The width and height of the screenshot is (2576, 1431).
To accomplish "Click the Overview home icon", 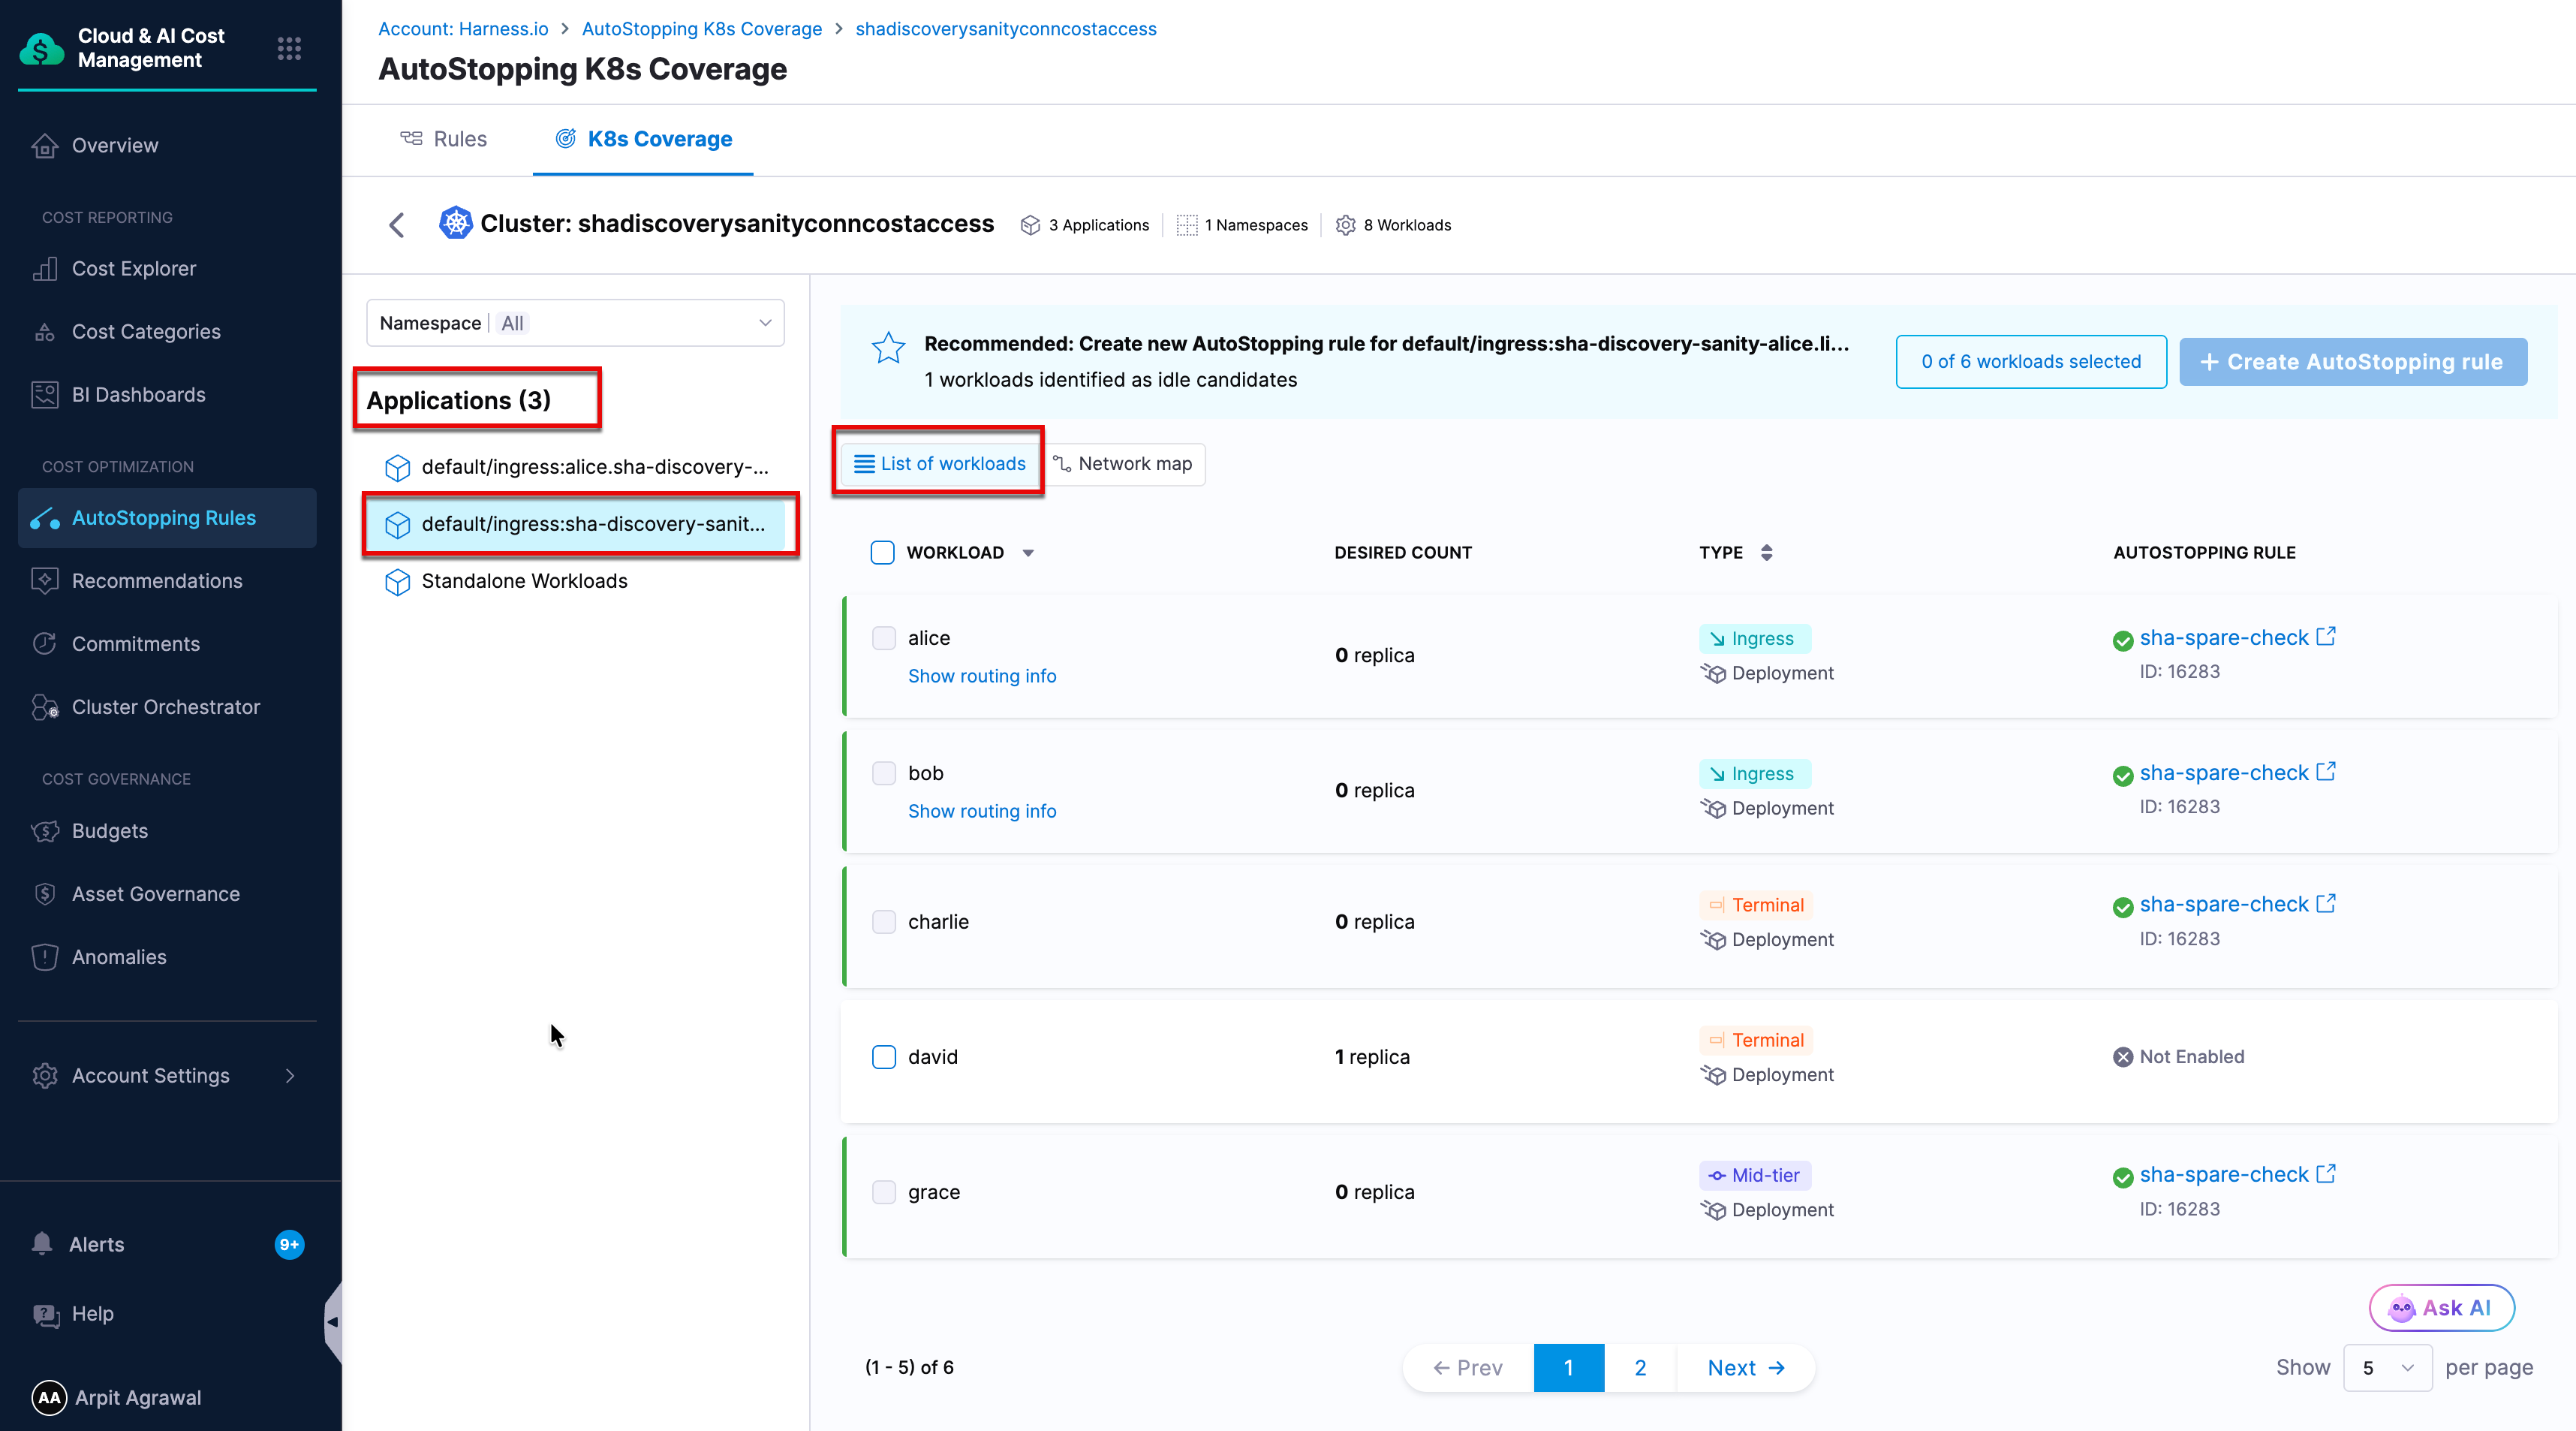I will [45, 146].
